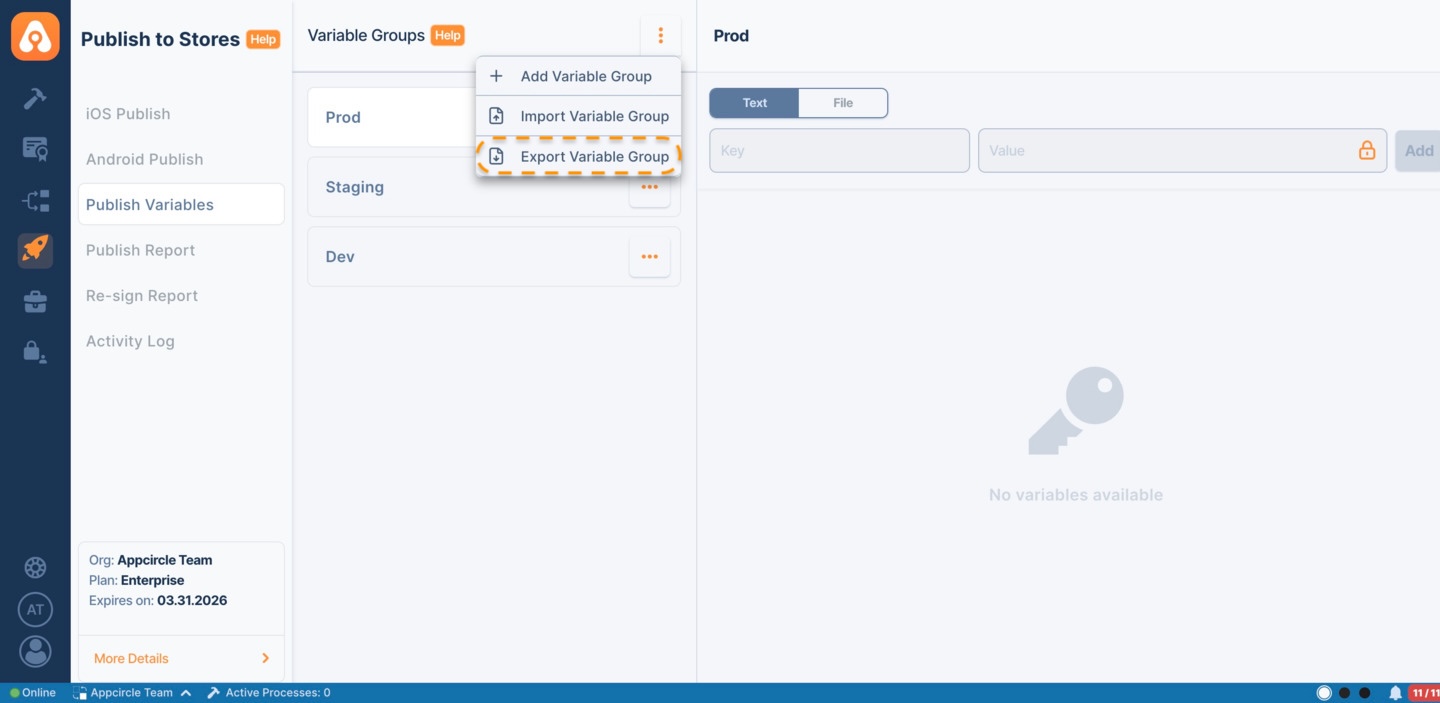Image resolution: width=1440 pixels, height=703 pixels.
Task: Open the three-dot menu for Dev group
Action: [649, 256]
